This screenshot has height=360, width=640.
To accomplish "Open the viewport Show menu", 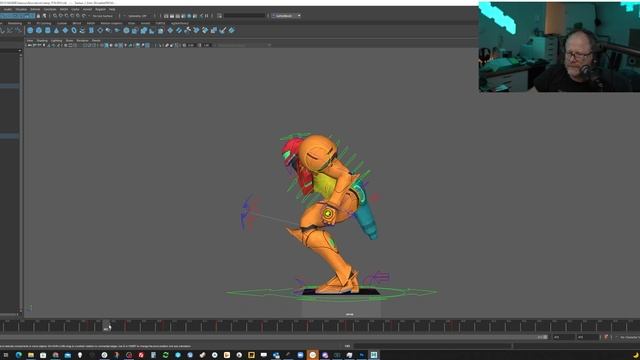I will tap(69, 41).
